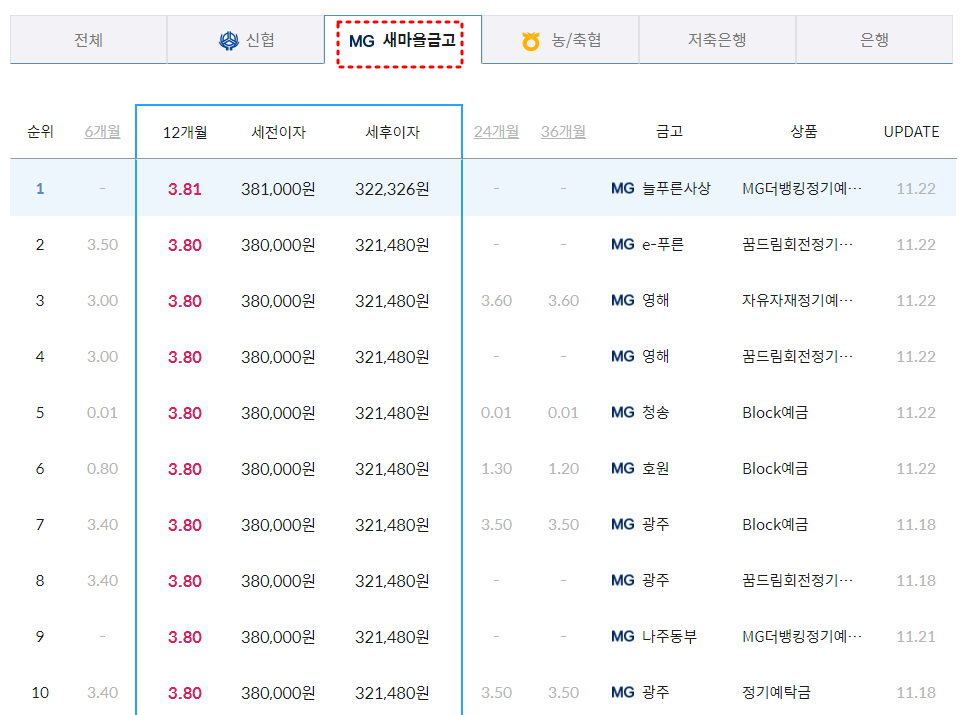
Task: Open 꿈드림회전정기 product in rank 4
Action: tap(797, 357)
